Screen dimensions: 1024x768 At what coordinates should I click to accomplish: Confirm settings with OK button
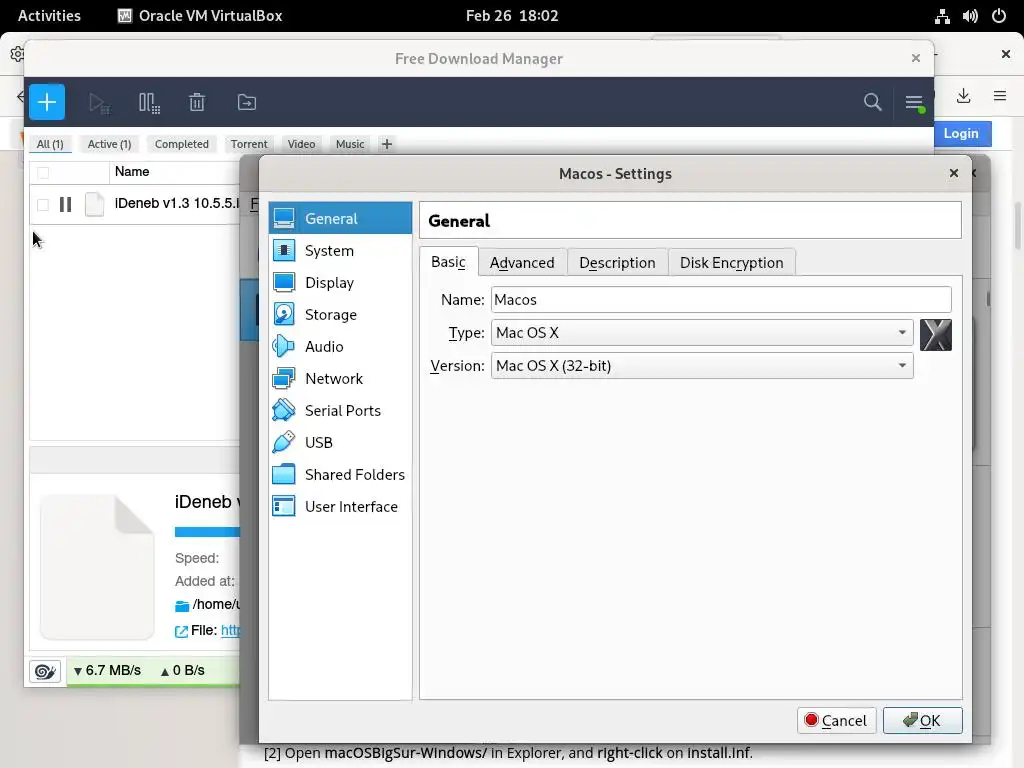(x=922, y=720)
